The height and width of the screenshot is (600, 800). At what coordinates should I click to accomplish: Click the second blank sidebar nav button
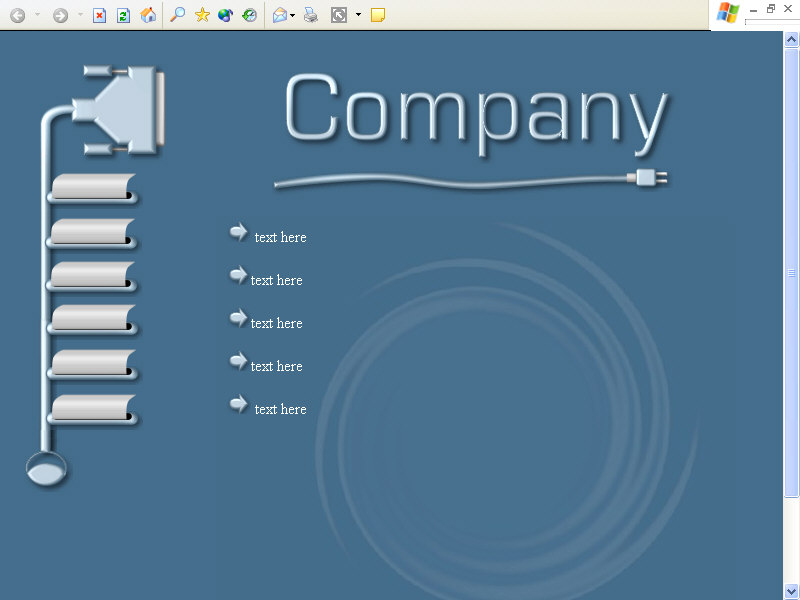click(x=92, y=233)
